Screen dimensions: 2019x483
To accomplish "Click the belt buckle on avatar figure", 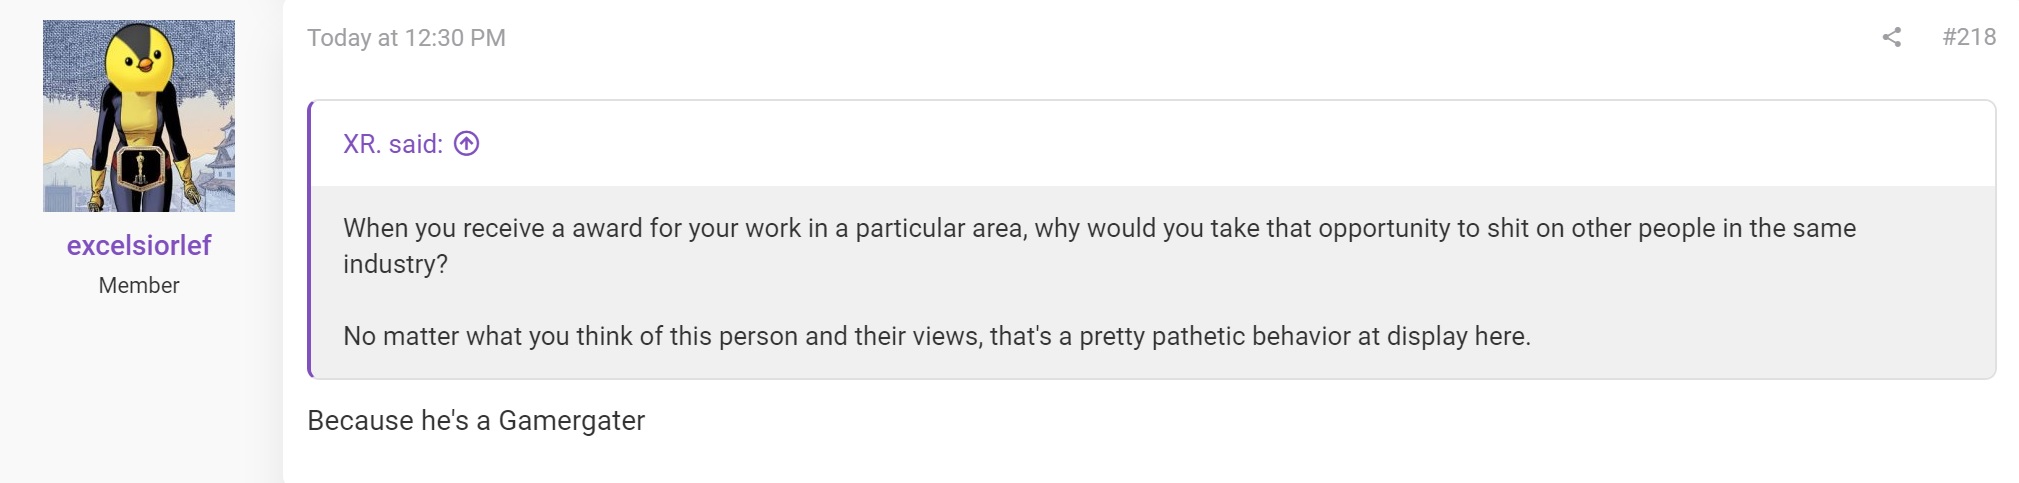I will [139, 167].
